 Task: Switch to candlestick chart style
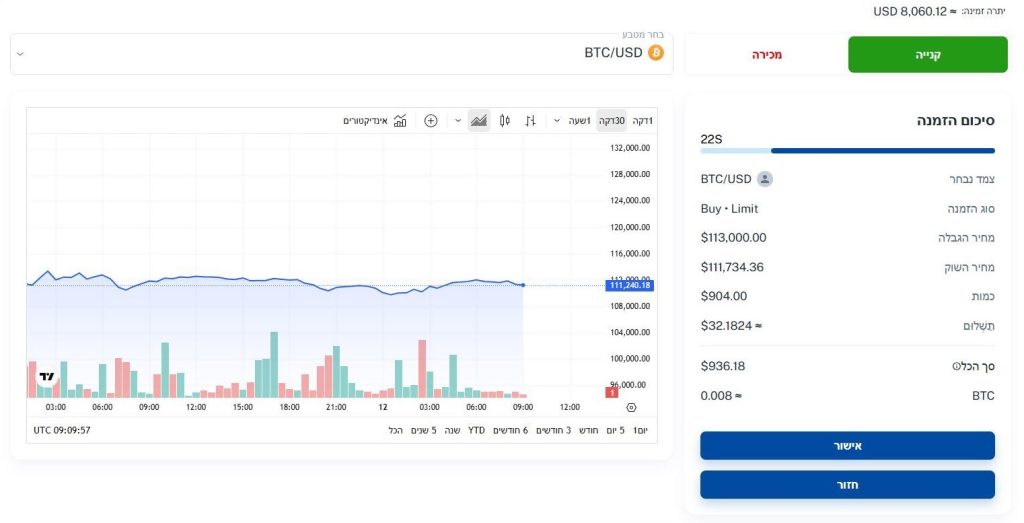(505, 121)
